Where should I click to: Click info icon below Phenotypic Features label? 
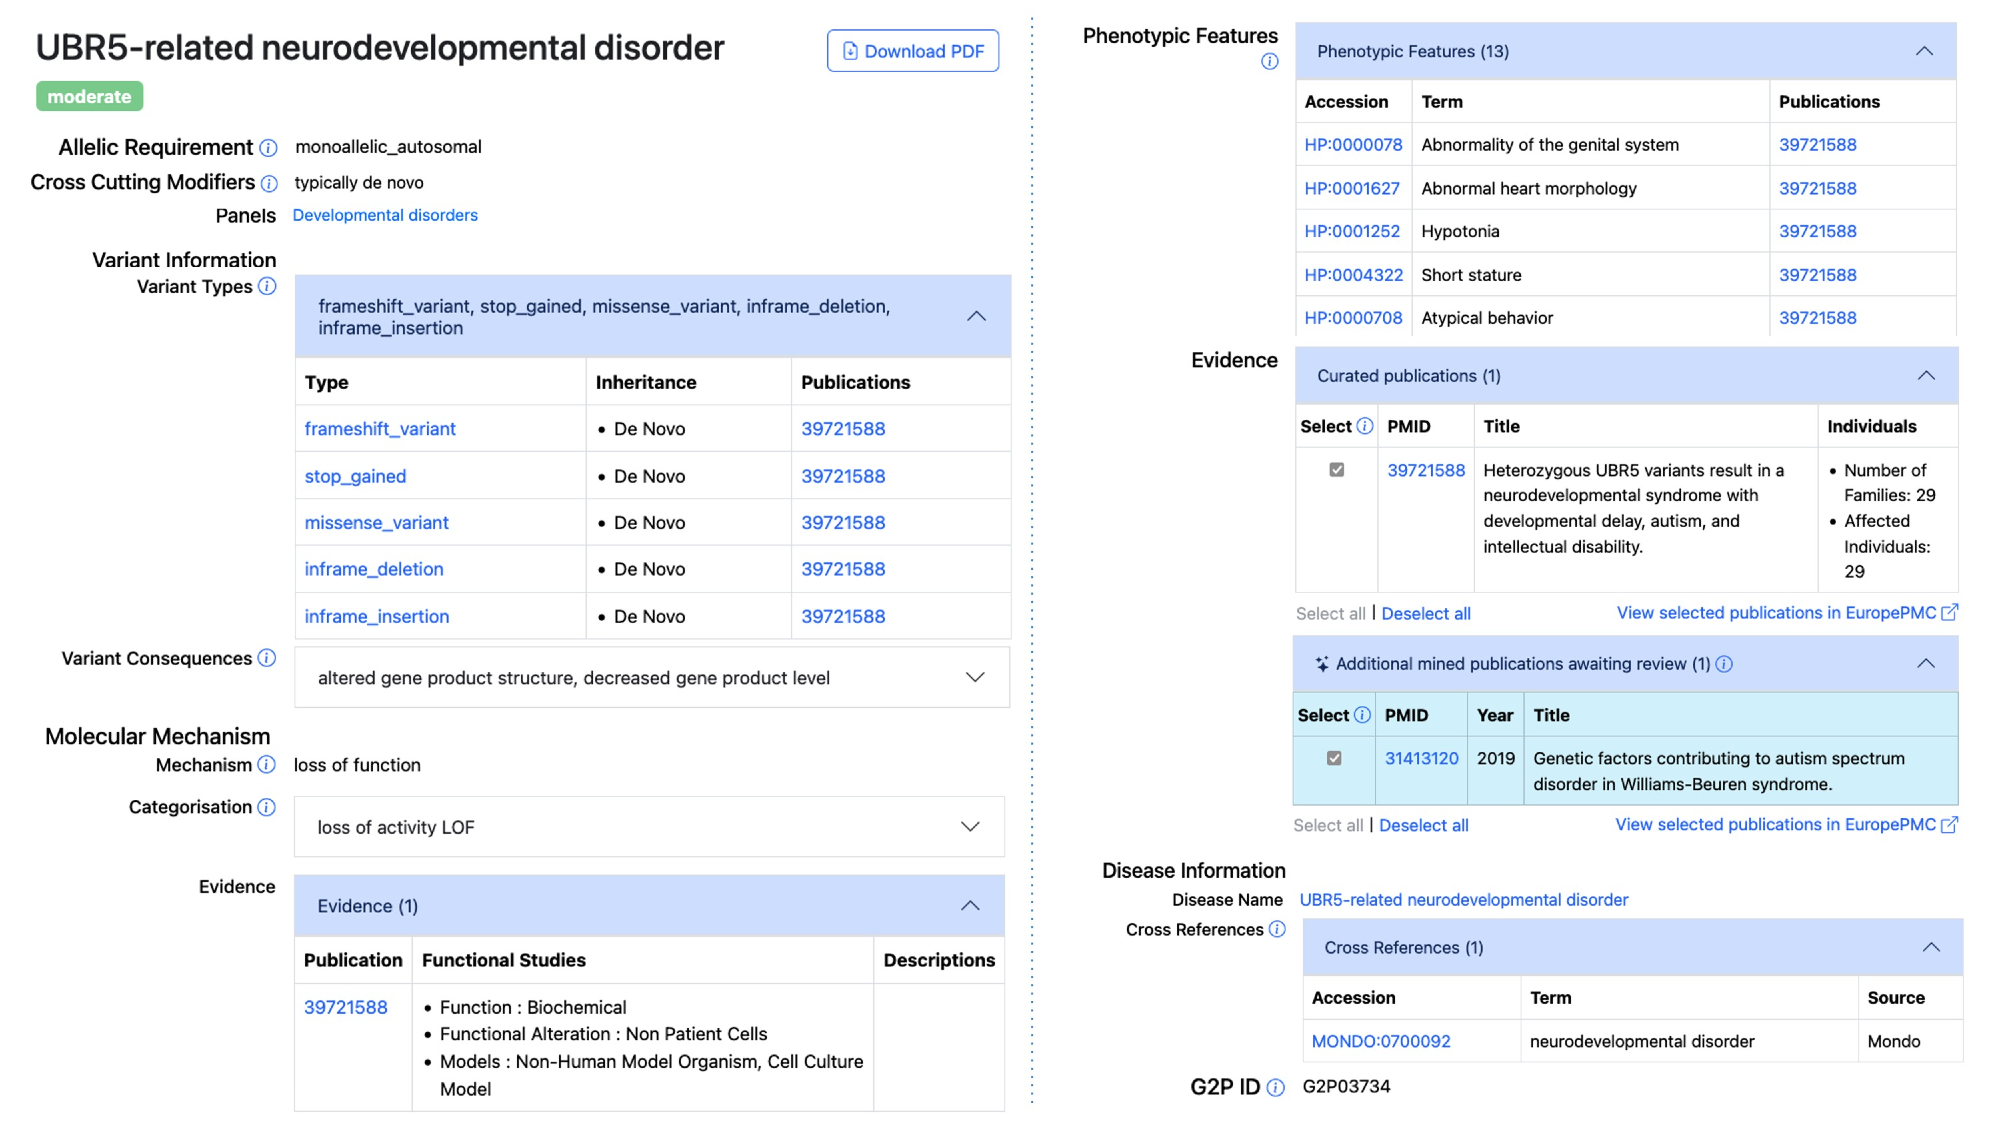[1269, 62]
